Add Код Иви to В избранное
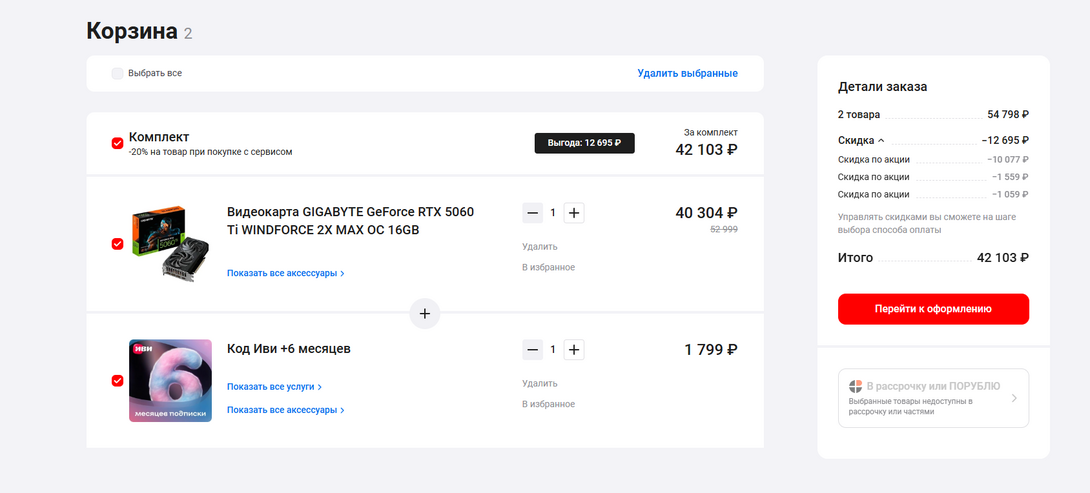1090x493 pixels. click(x=548, y=404)
